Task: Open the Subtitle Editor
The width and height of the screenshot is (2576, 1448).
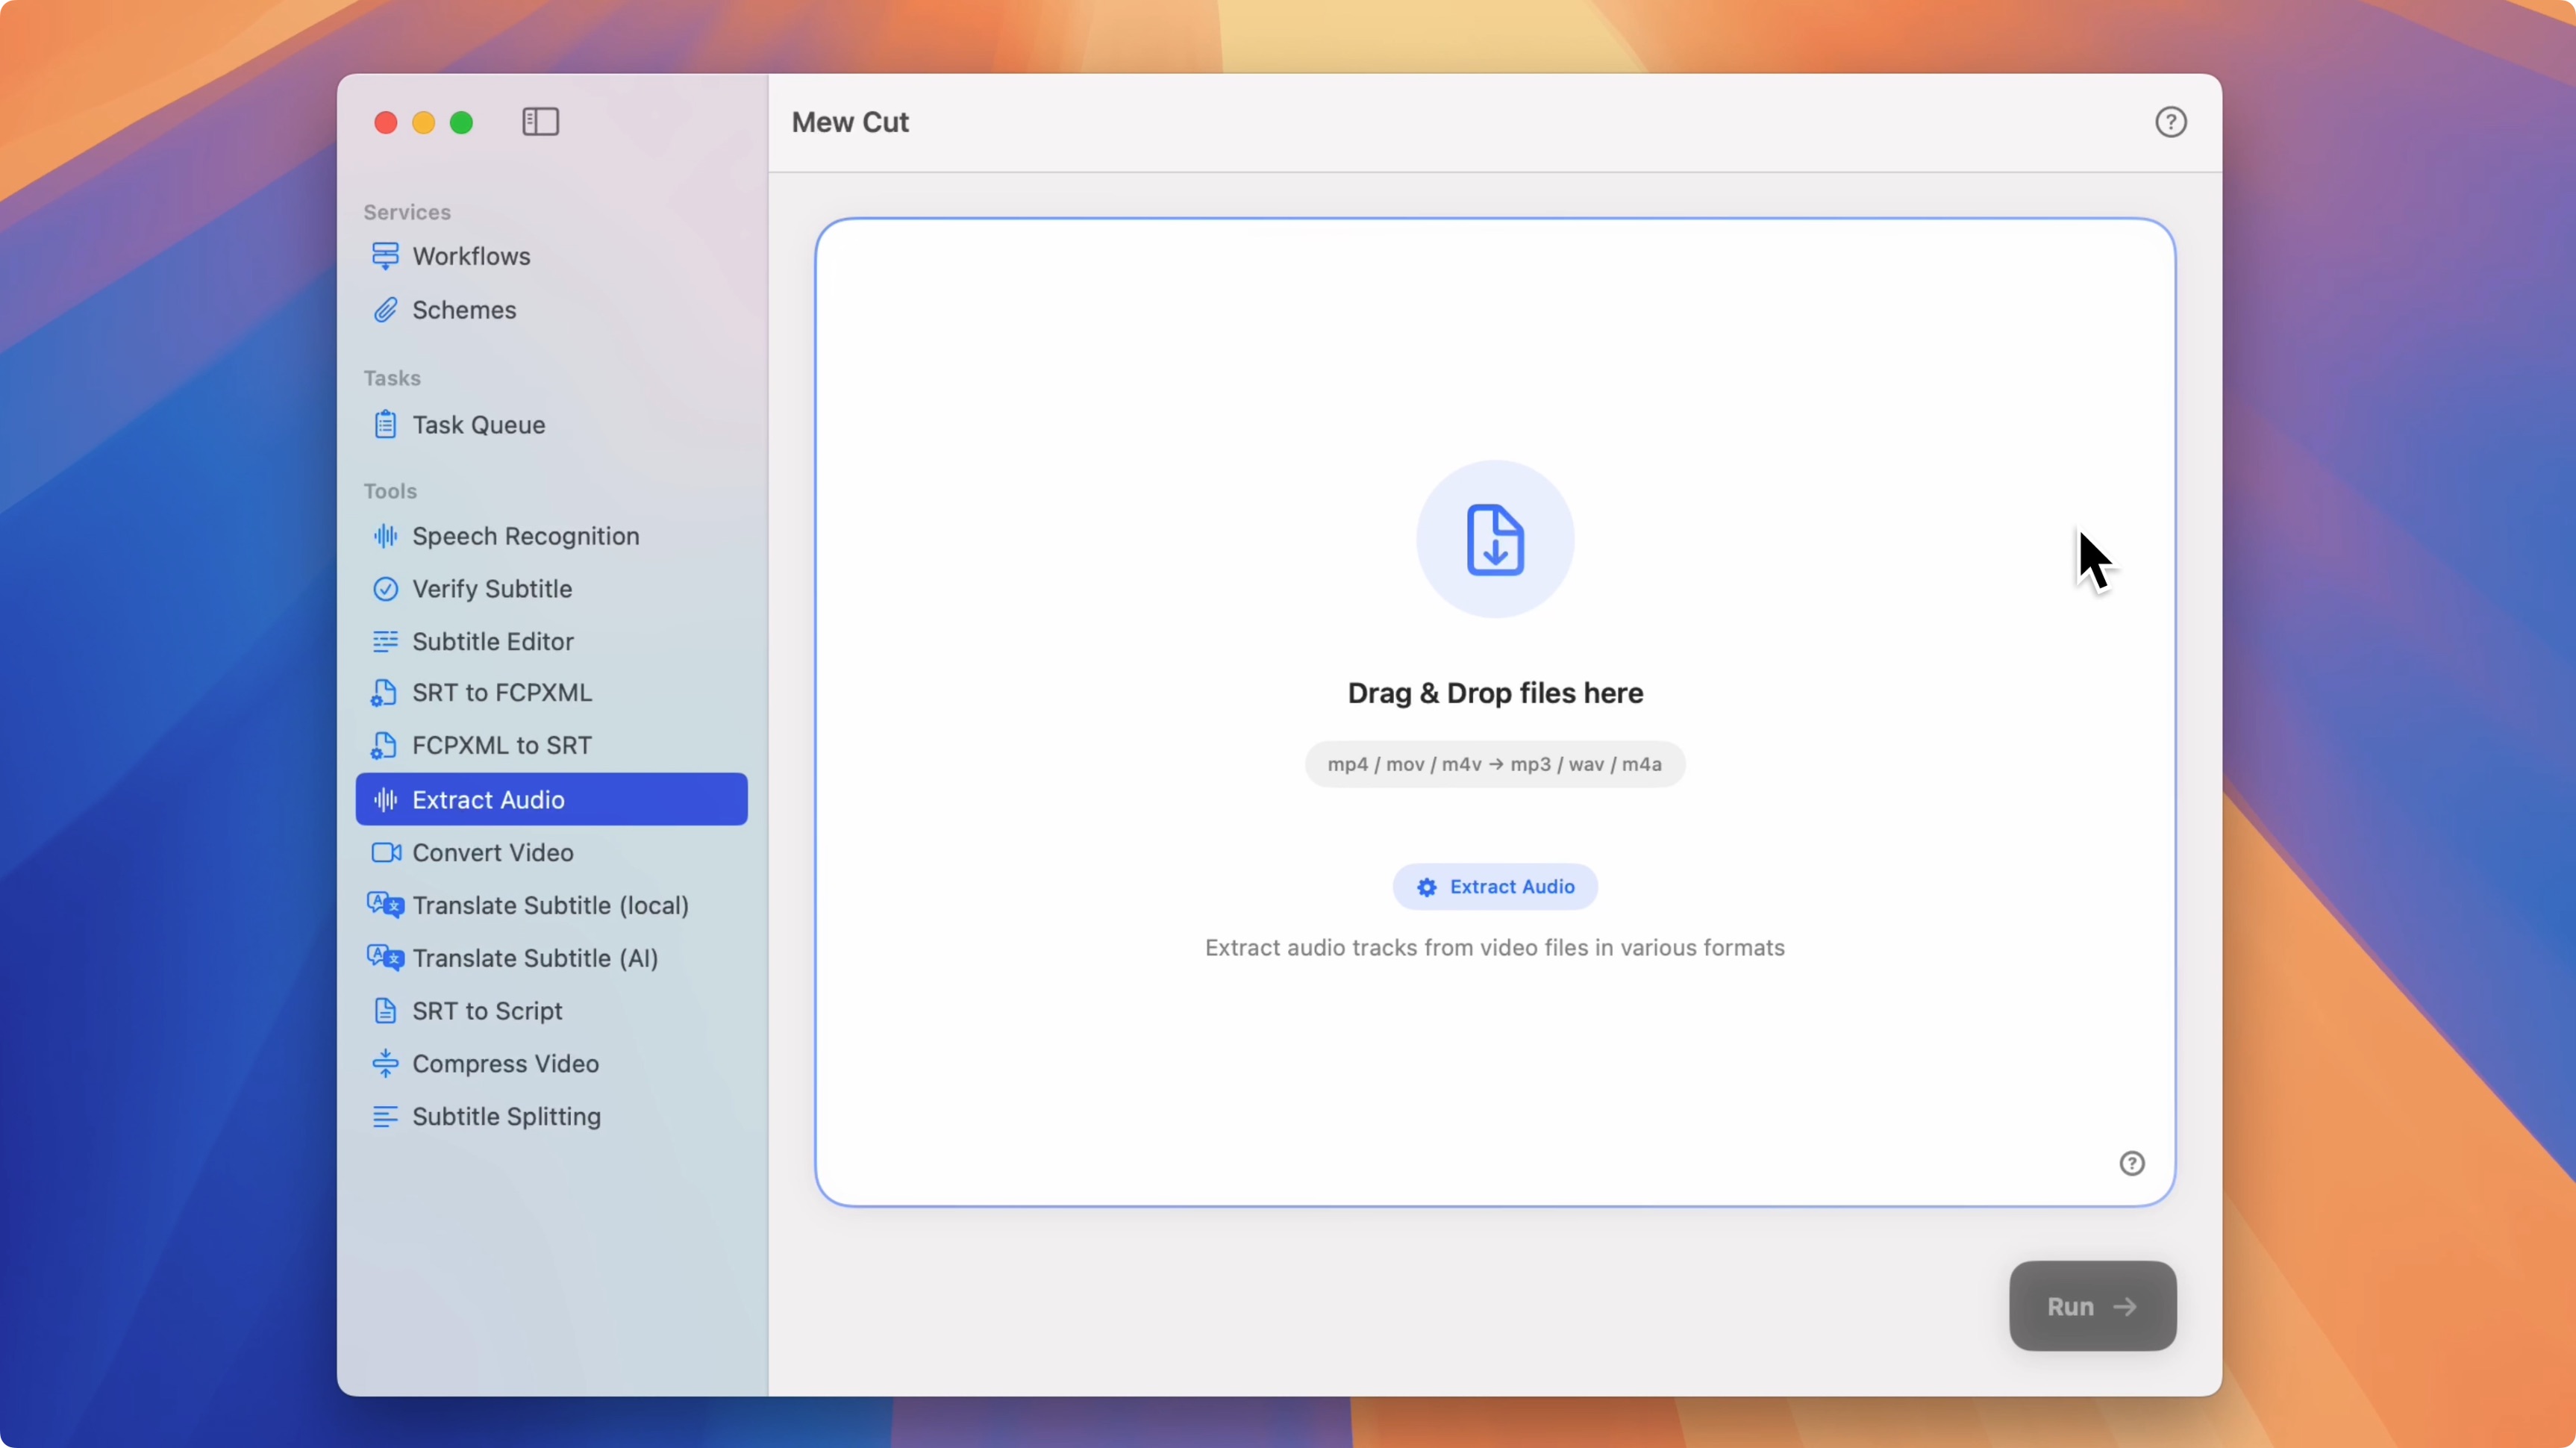Action: point(493,641)
